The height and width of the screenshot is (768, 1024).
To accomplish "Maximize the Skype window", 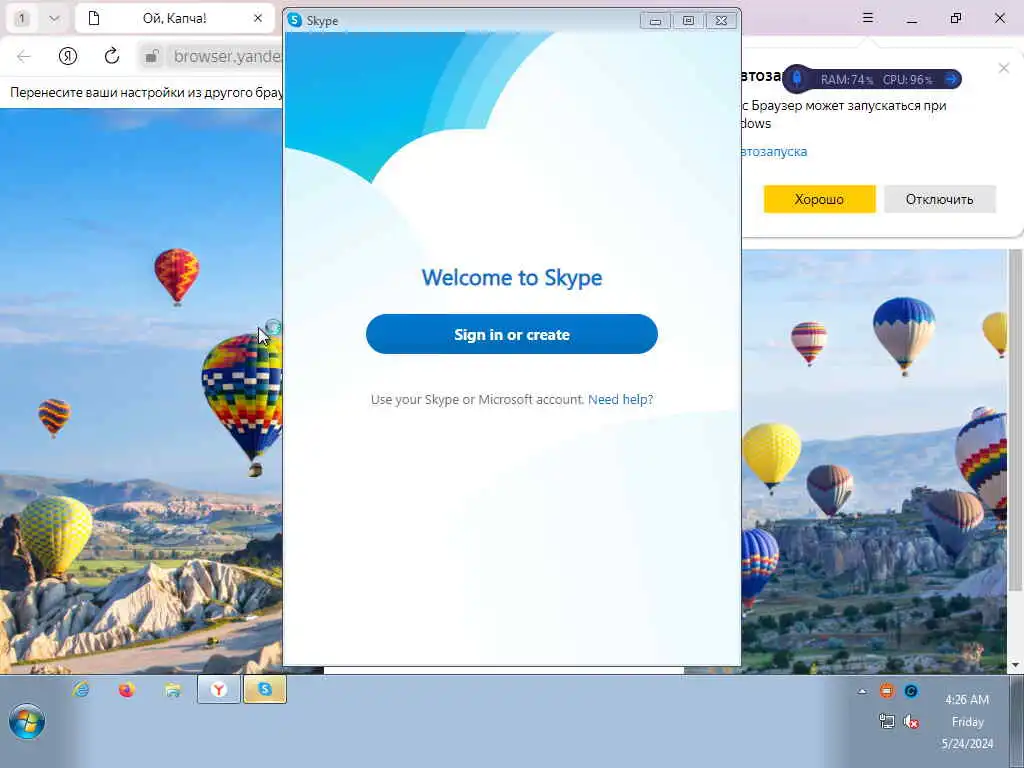I will pyautogui.click(x=688, y=21).
